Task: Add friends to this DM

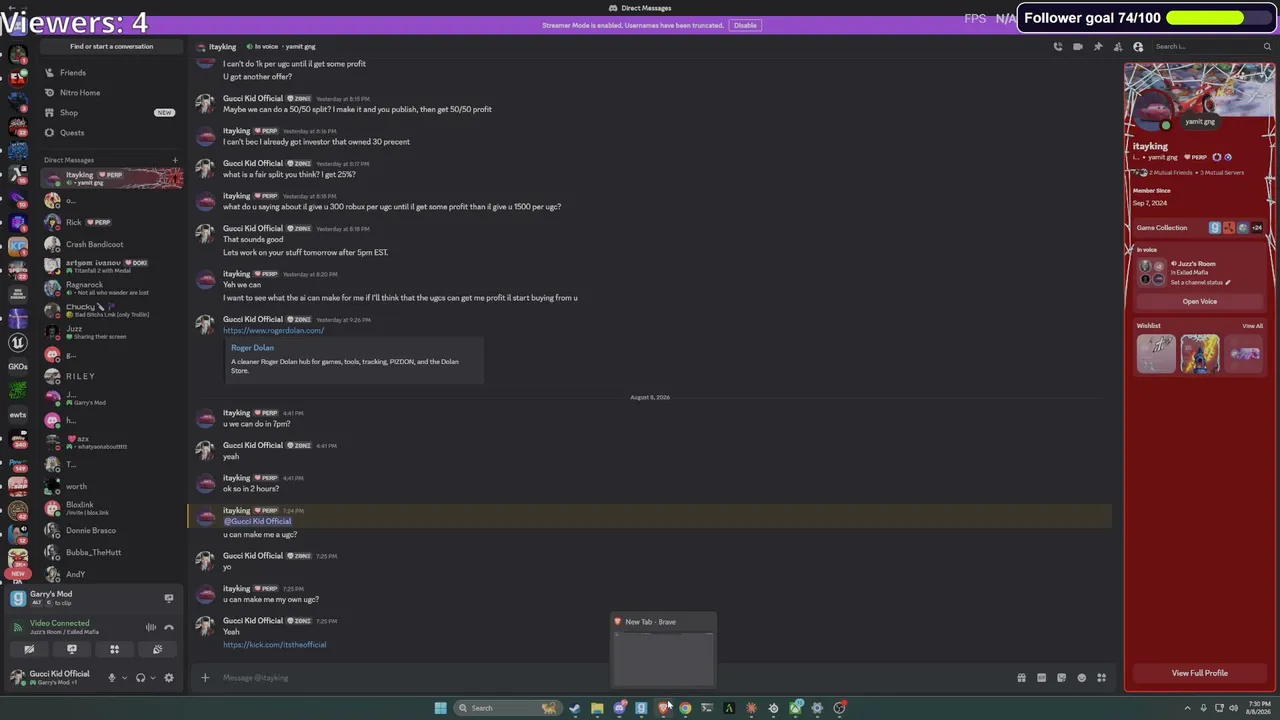Action: [1118, 46]
